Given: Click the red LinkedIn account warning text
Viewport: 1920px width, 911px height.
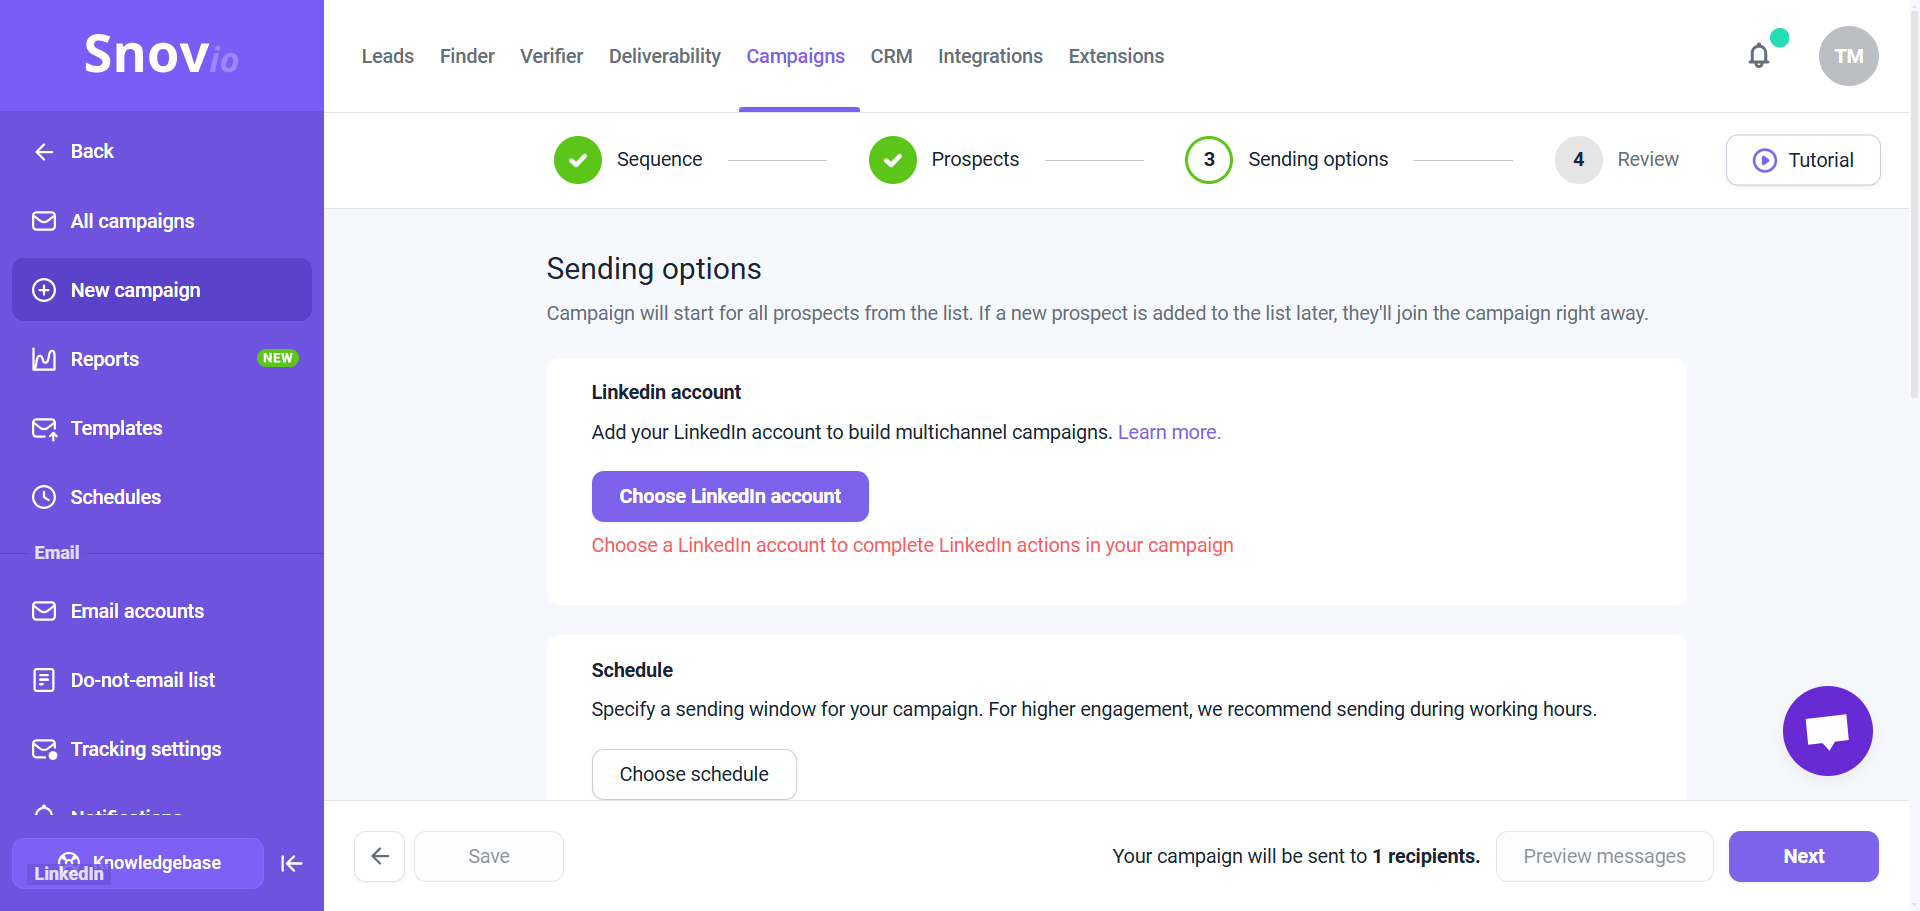Looking at the screenshot, I should pos(912,545).
